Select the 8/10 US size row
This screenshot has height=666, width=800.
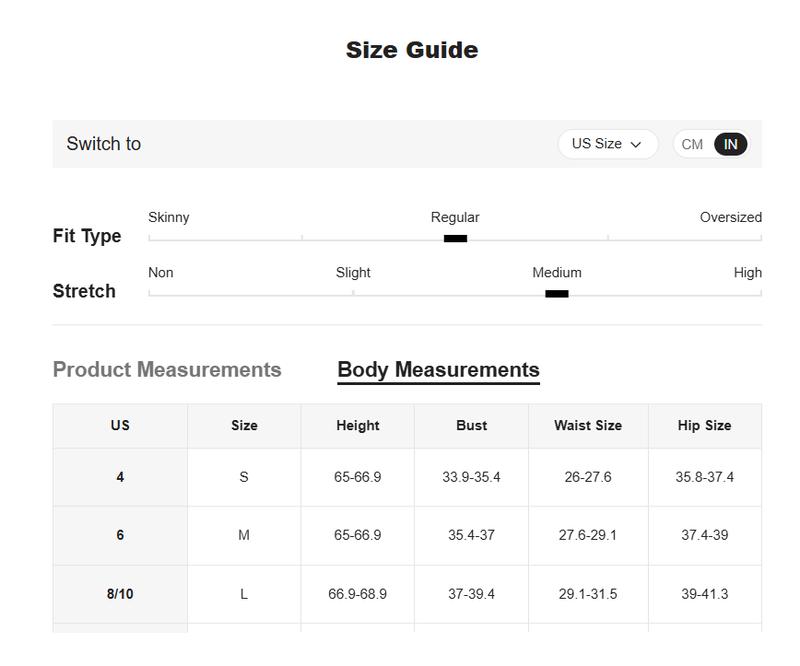click(x=407, y=594)
